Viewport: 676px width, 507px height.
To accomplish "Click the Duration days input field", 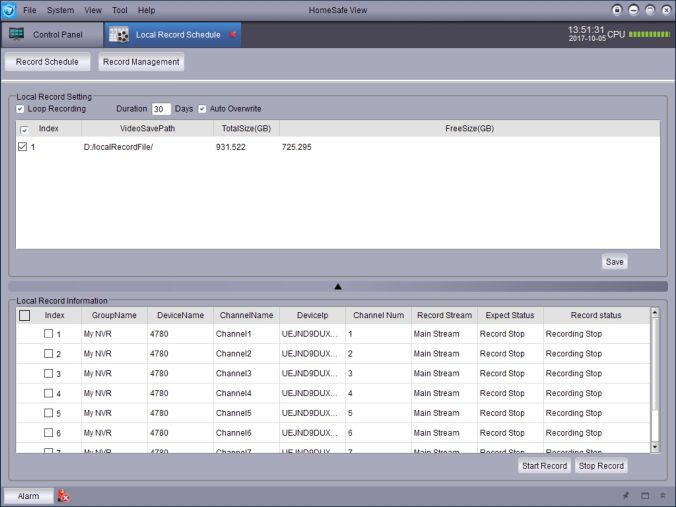I will pyautogui.click(x=161, y=109).
